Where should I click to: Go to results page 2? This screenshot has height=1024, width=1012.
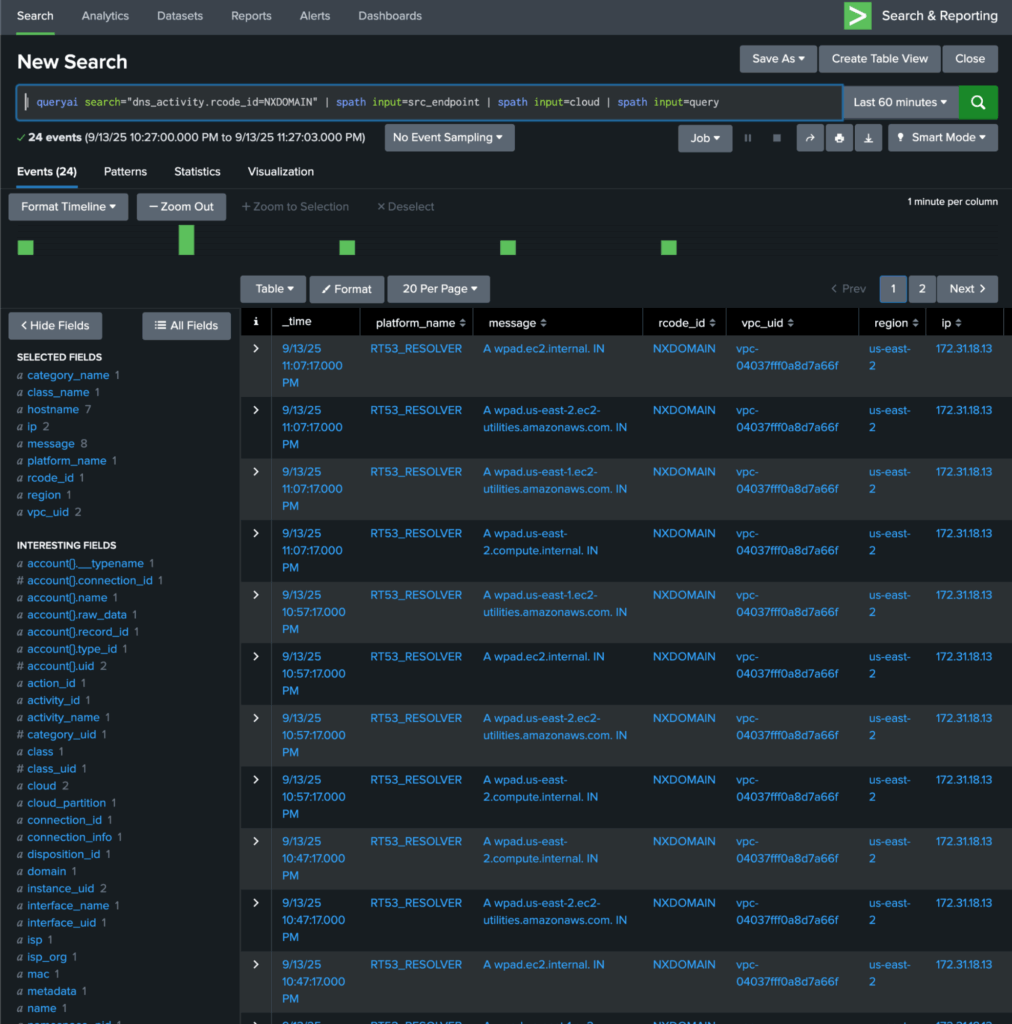pos(922,289)
